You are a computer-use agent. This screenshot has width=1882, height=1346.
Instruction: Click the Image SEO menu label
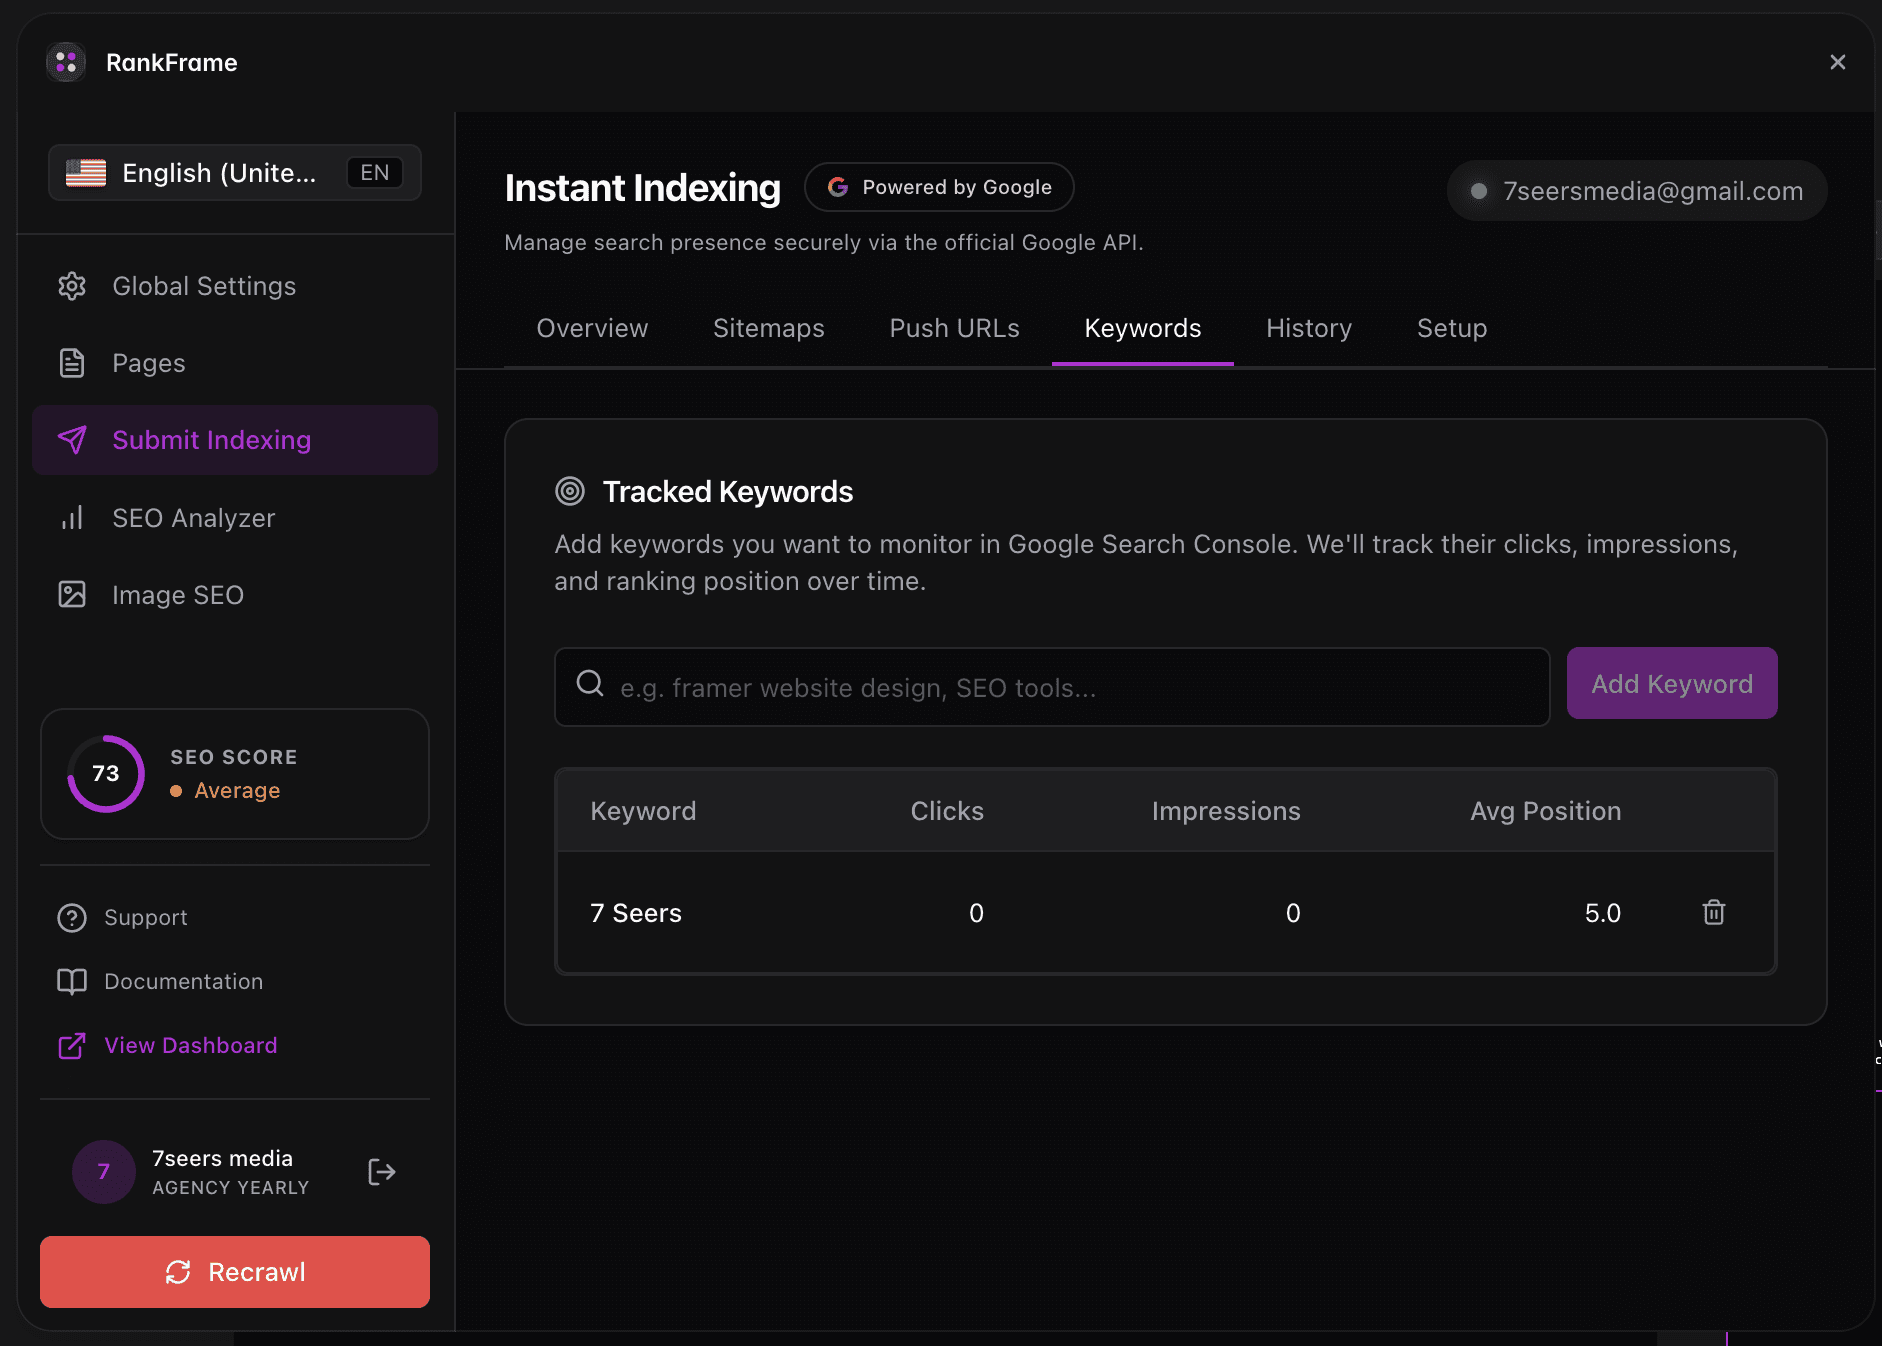tap(178, 595)
